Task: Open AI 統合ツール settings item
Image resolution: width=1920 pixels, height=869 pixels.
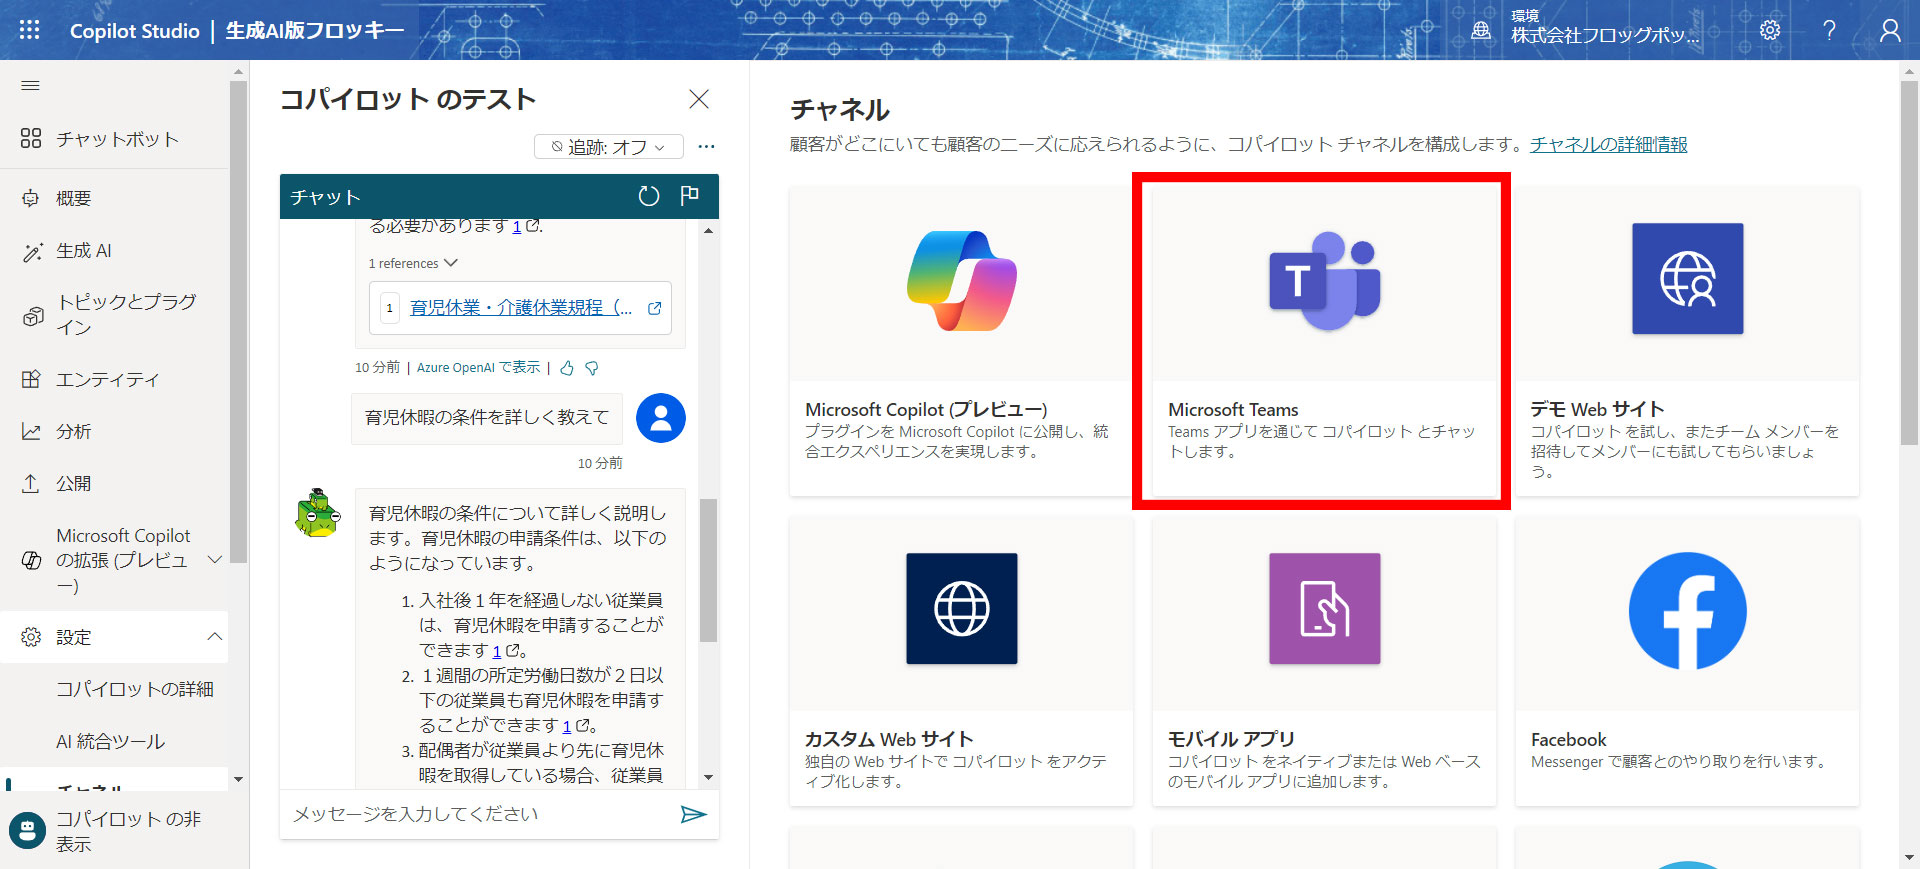Action: coord(110,741)
